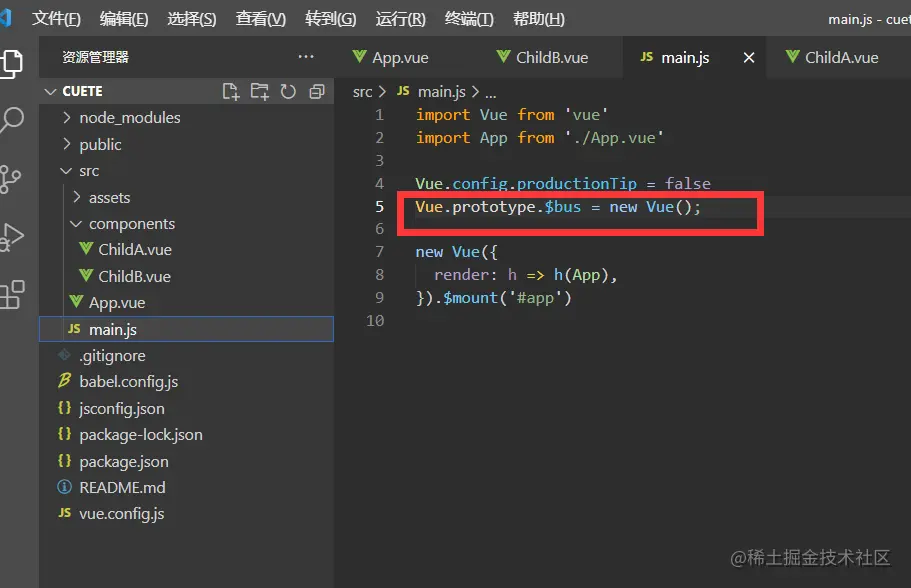Switch to the ChildA.vue editor tab
The height and width of the screenshot is (588, 911).
pyautogui.click(x=841, y=58)
